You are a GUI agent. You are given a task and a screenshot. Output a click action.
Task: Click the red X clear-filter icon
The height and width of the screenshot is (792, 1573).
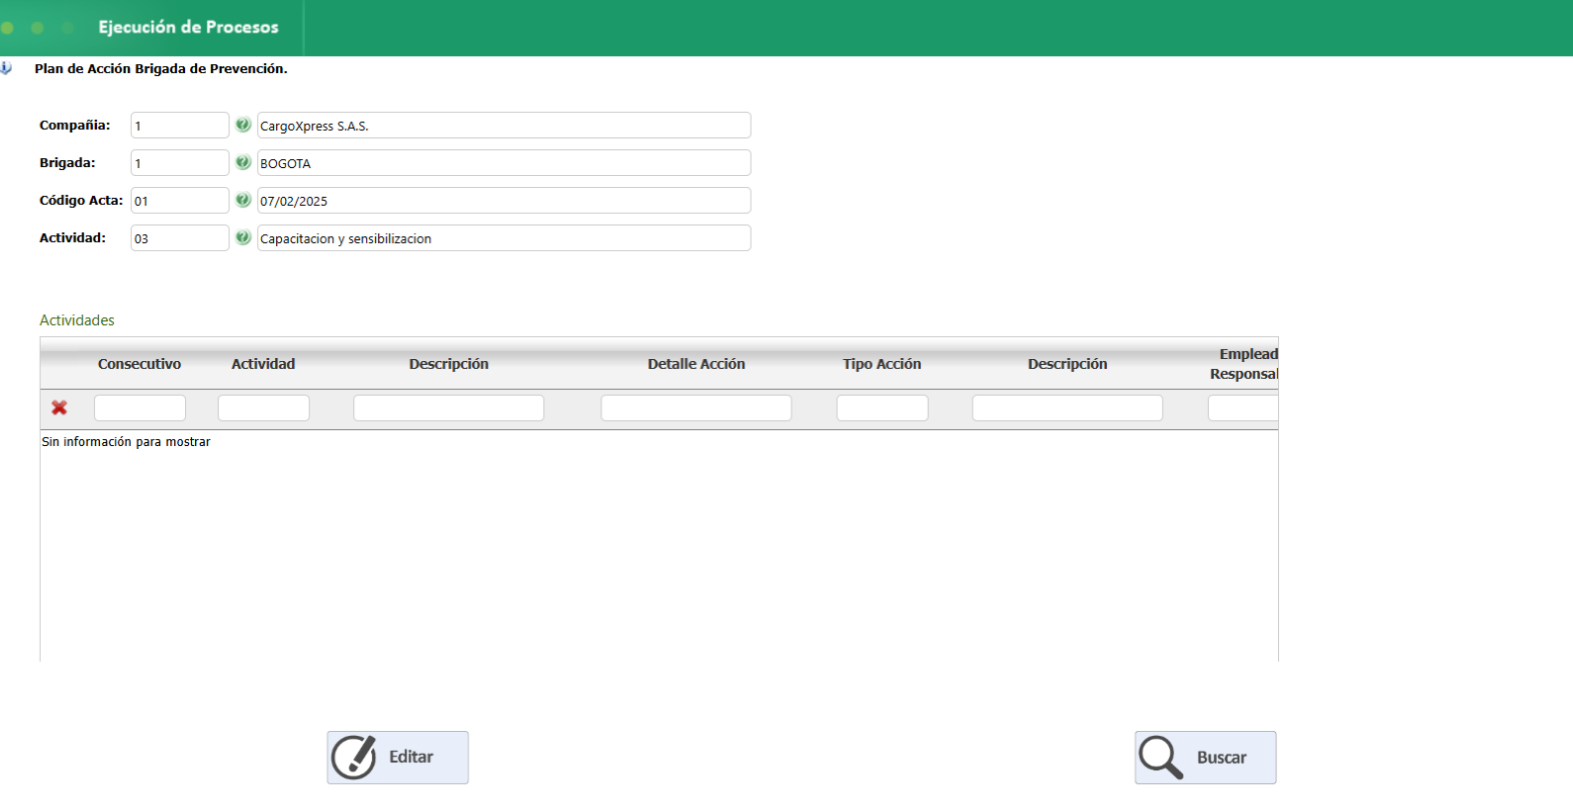(60, 408)
